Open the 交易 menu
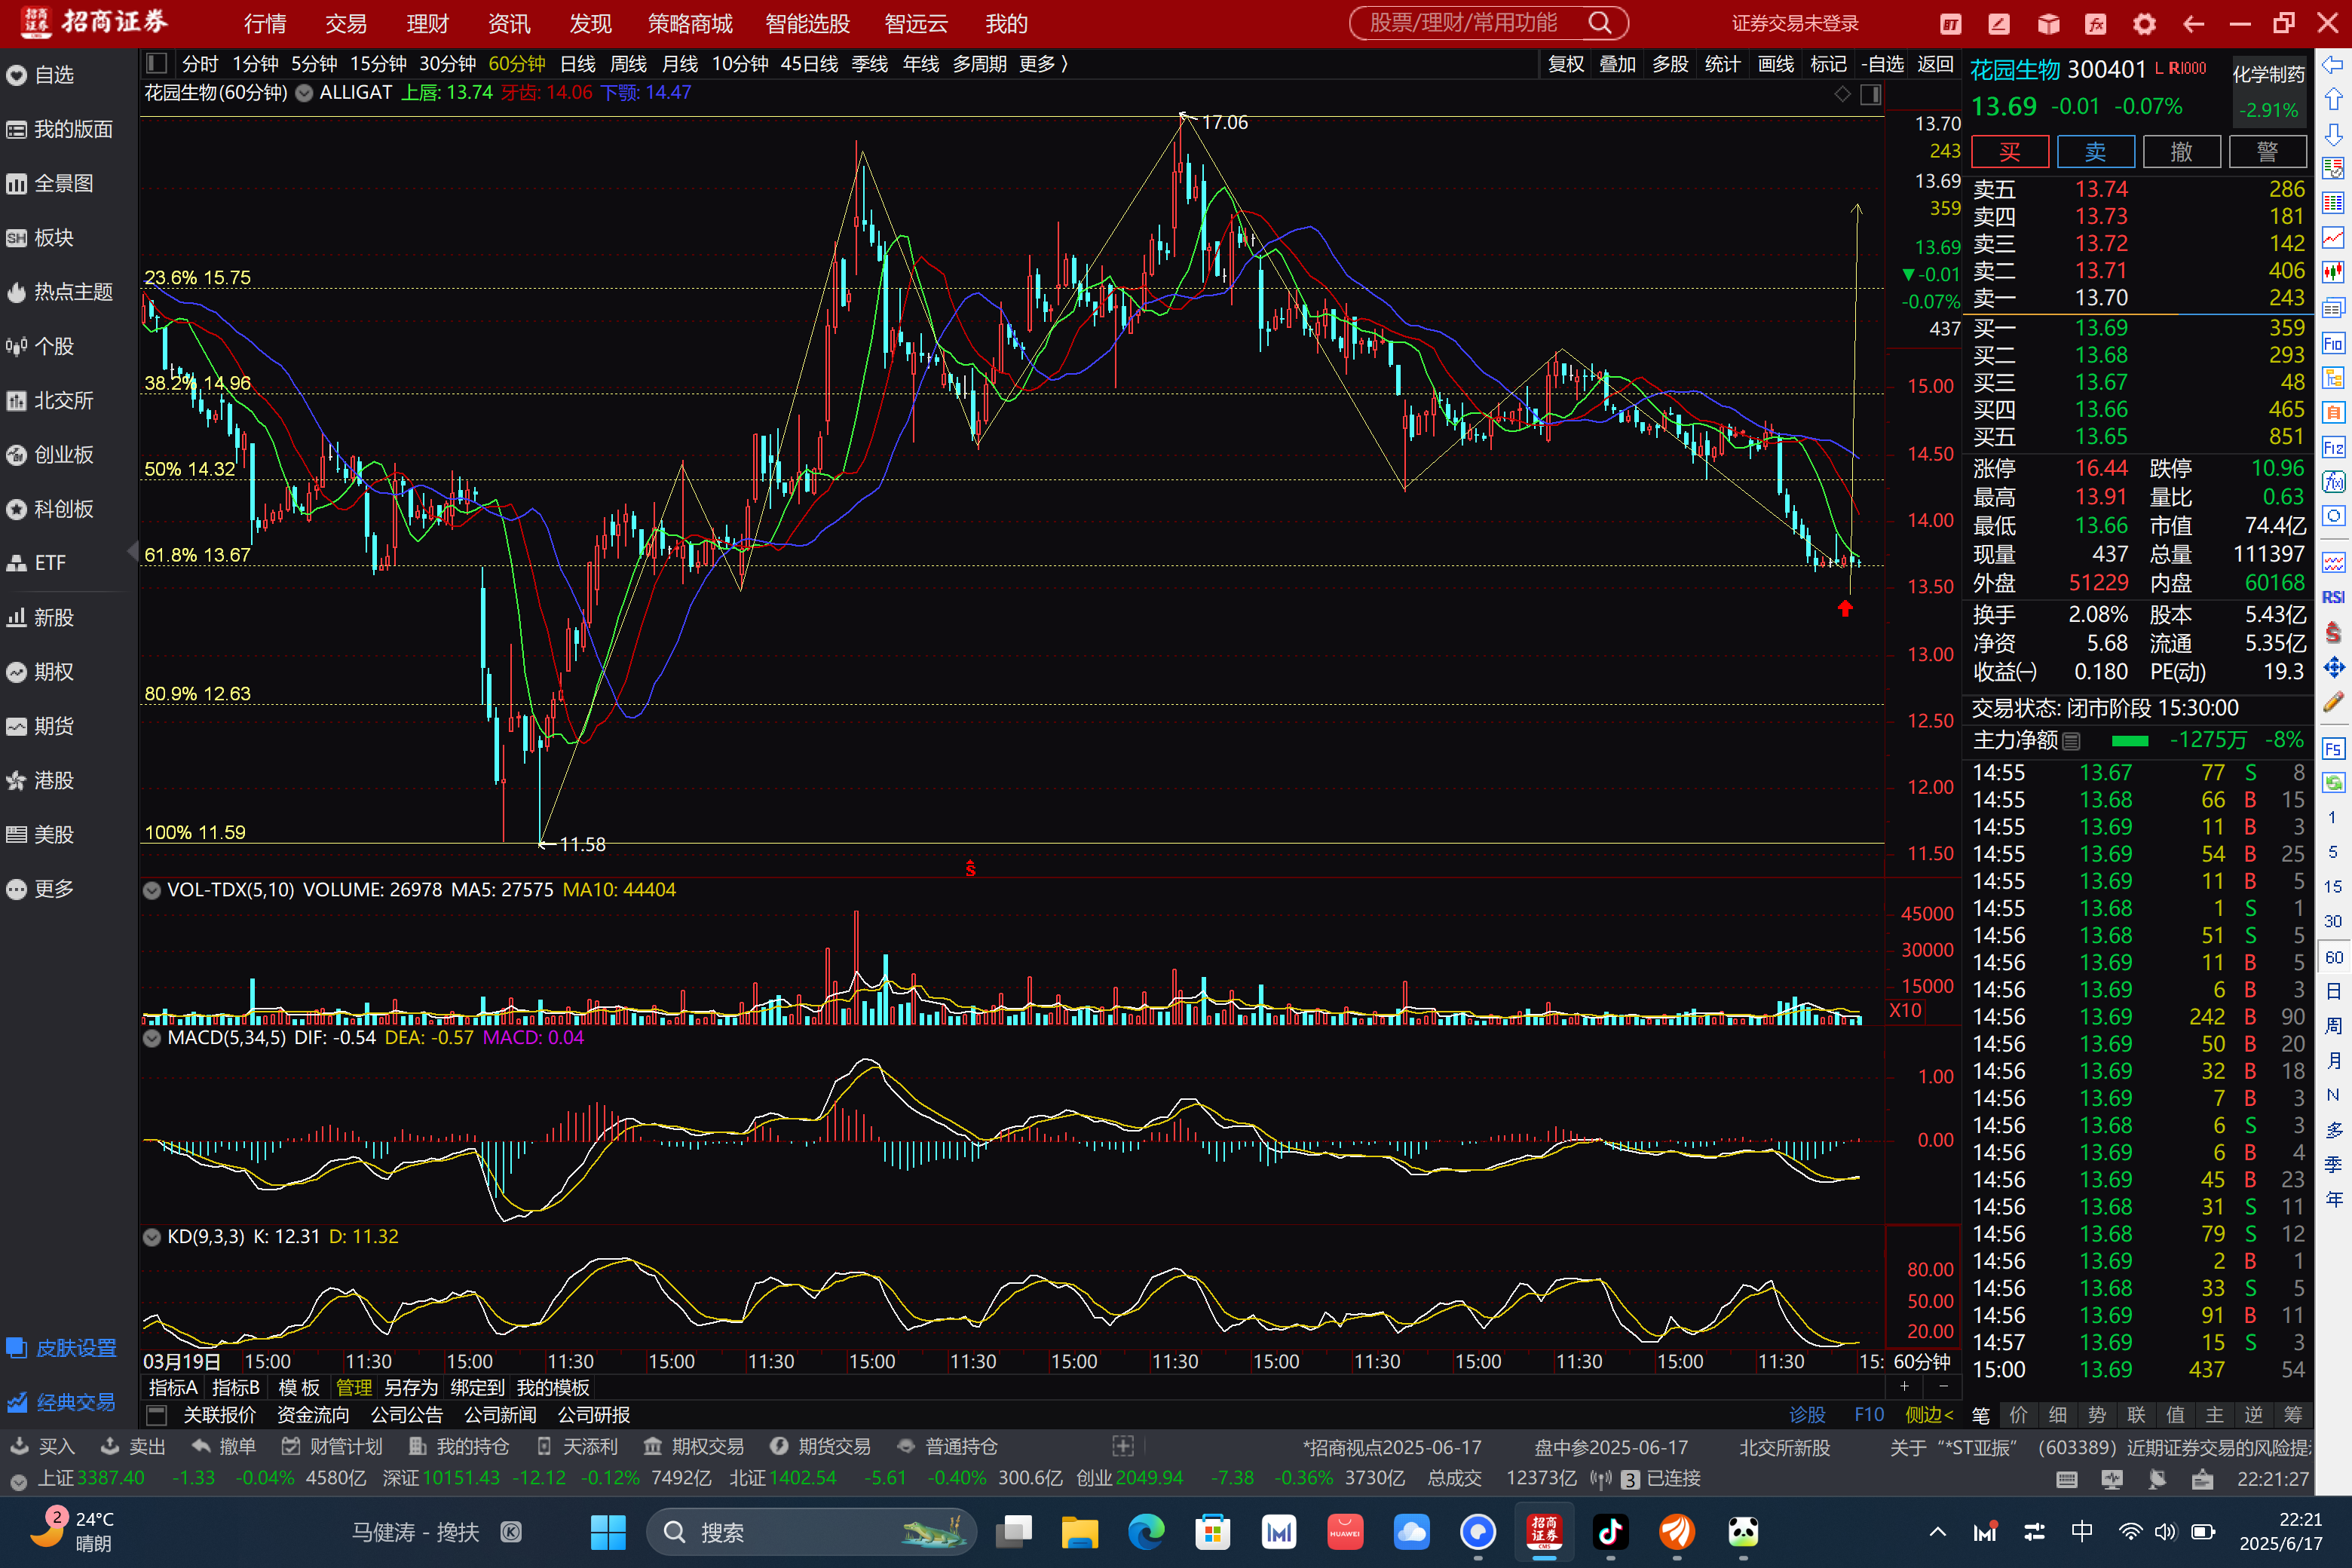This screenshot has width=2352, height=1568. pos(346,24)
